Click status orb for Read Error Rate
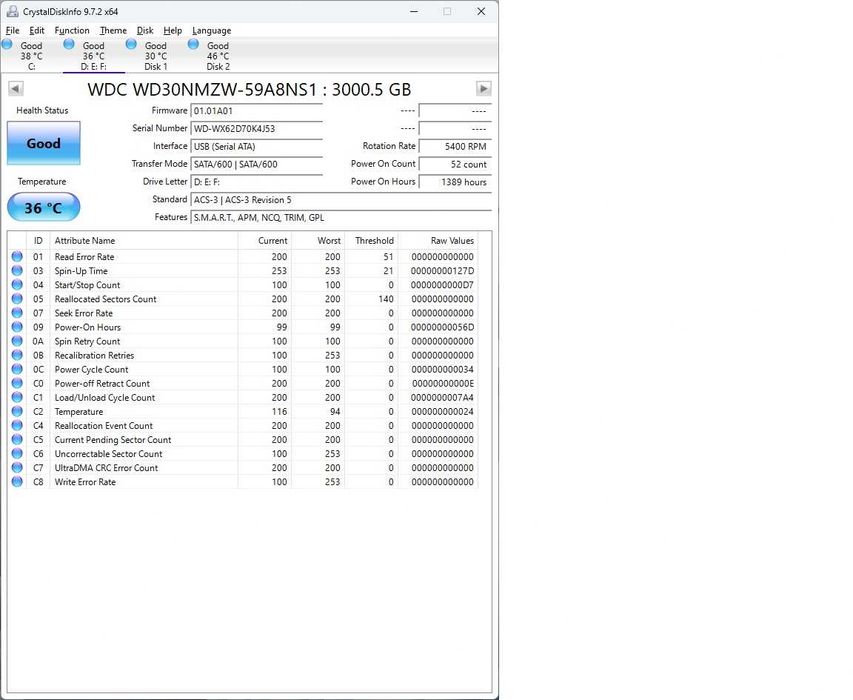The width and height of the screenshot is (853, 700). point(17,256)
